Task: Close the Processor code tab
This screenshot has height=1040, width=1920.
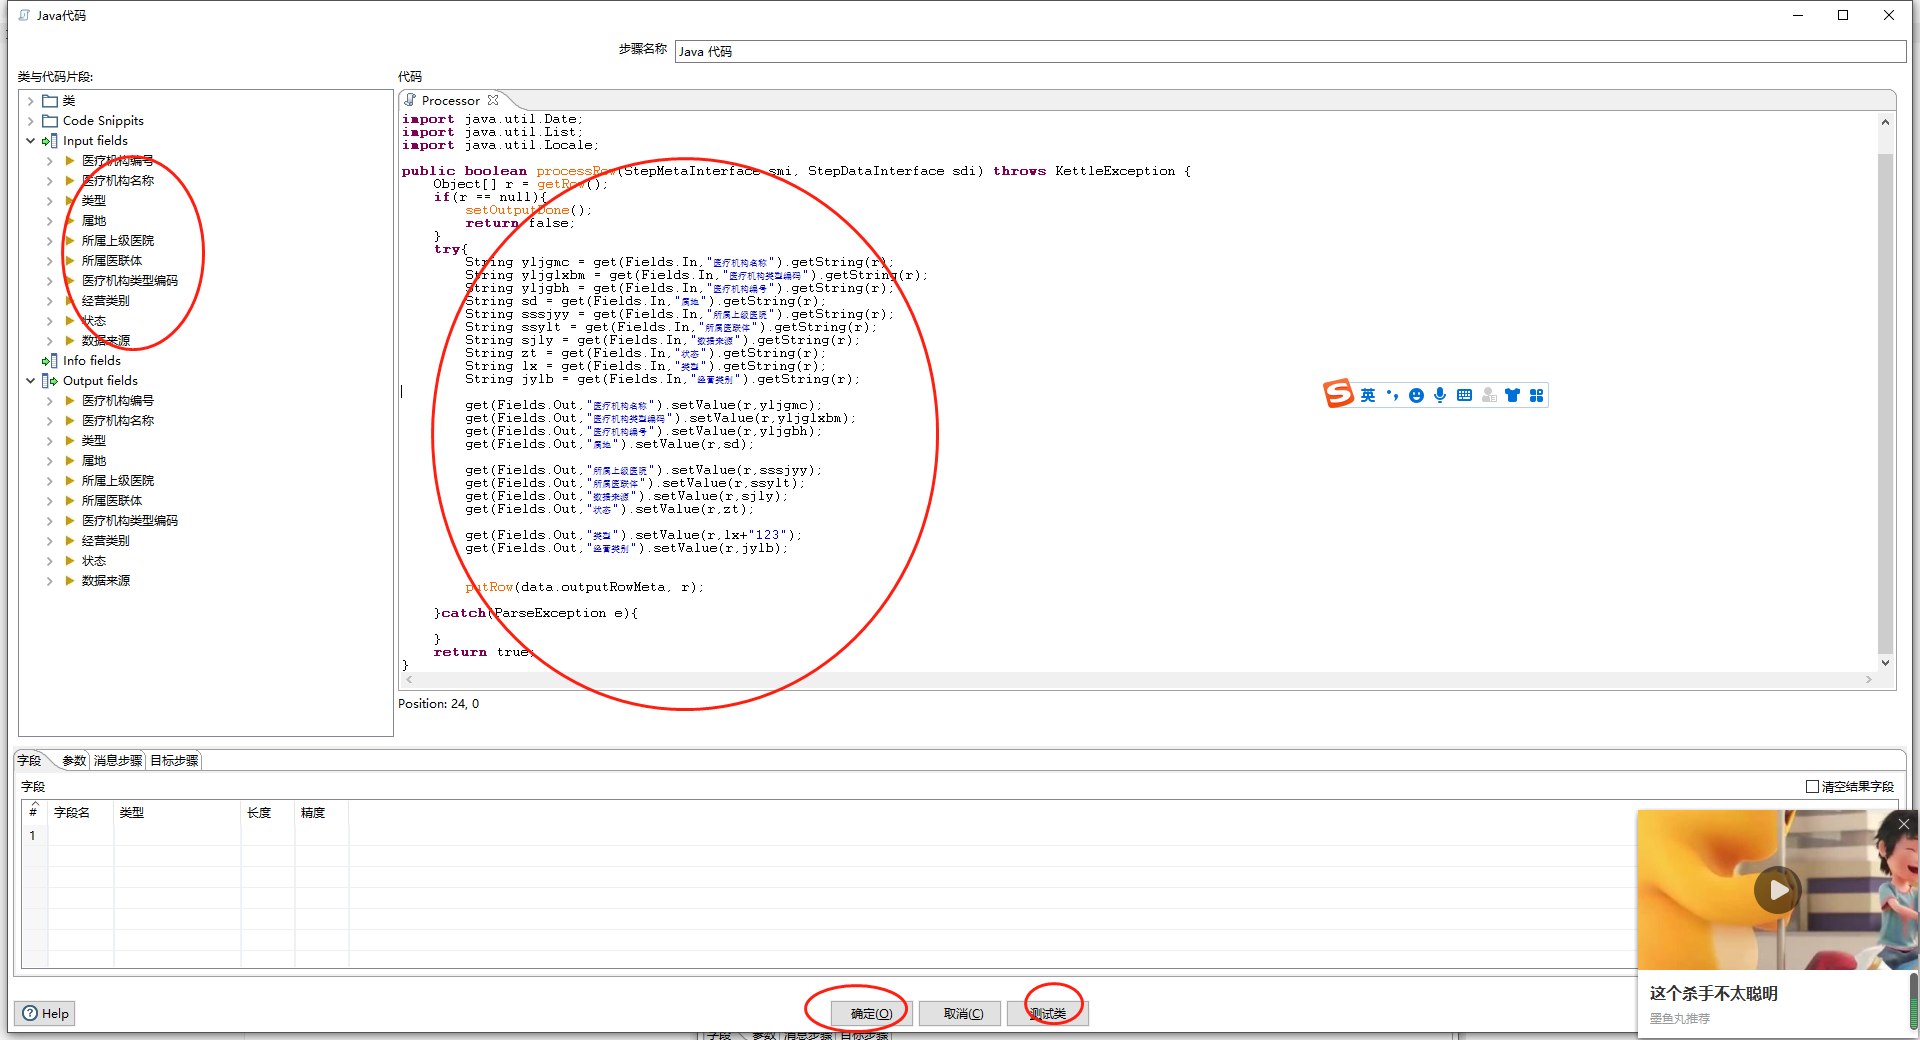Action: pos(493,100)
